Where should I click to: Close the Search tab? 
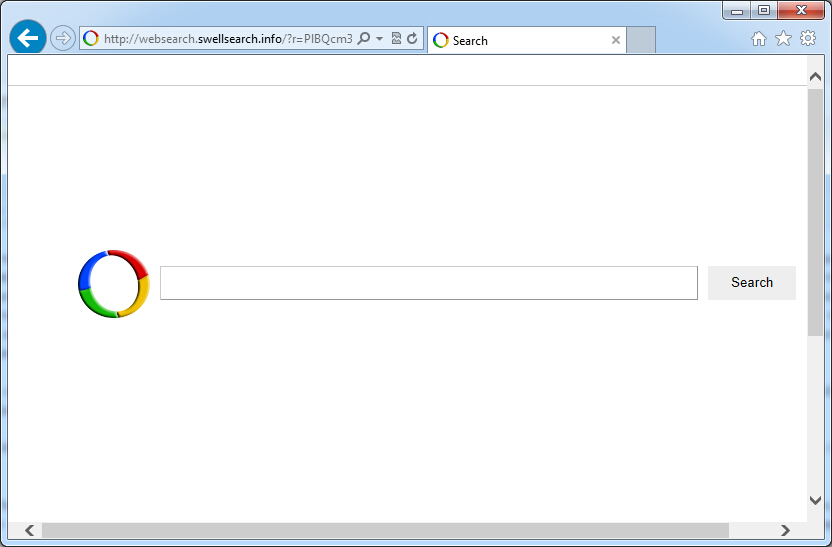coord(616,40)
